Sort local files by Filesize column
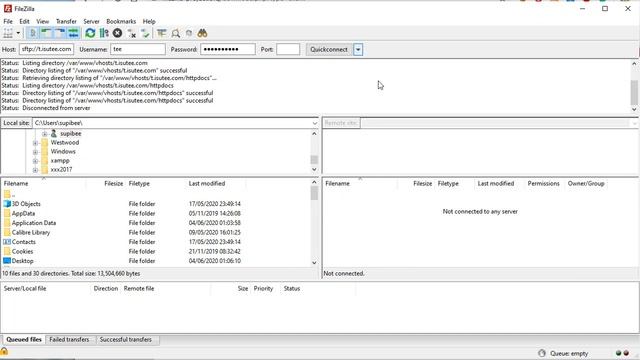Image resolution: width=640 pixels, height=360 pixels. click(106, 184)
